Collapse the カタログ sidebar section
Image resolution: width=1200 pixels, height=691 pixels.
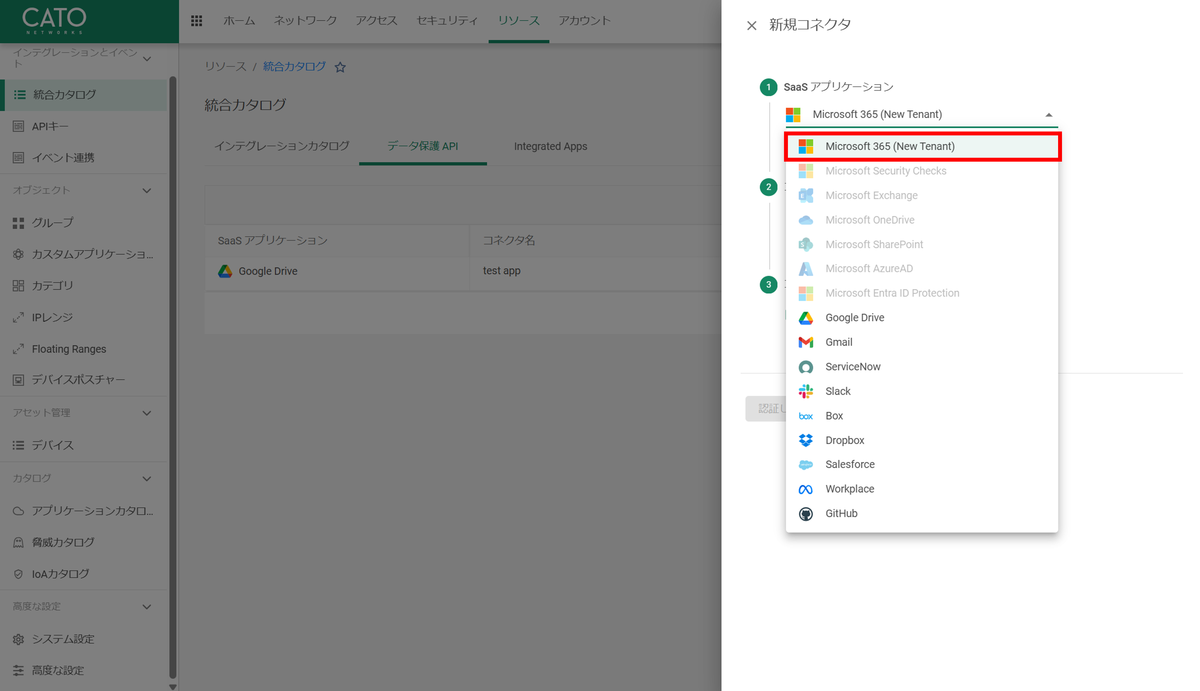pyautogui.click(x=147, y=478)
